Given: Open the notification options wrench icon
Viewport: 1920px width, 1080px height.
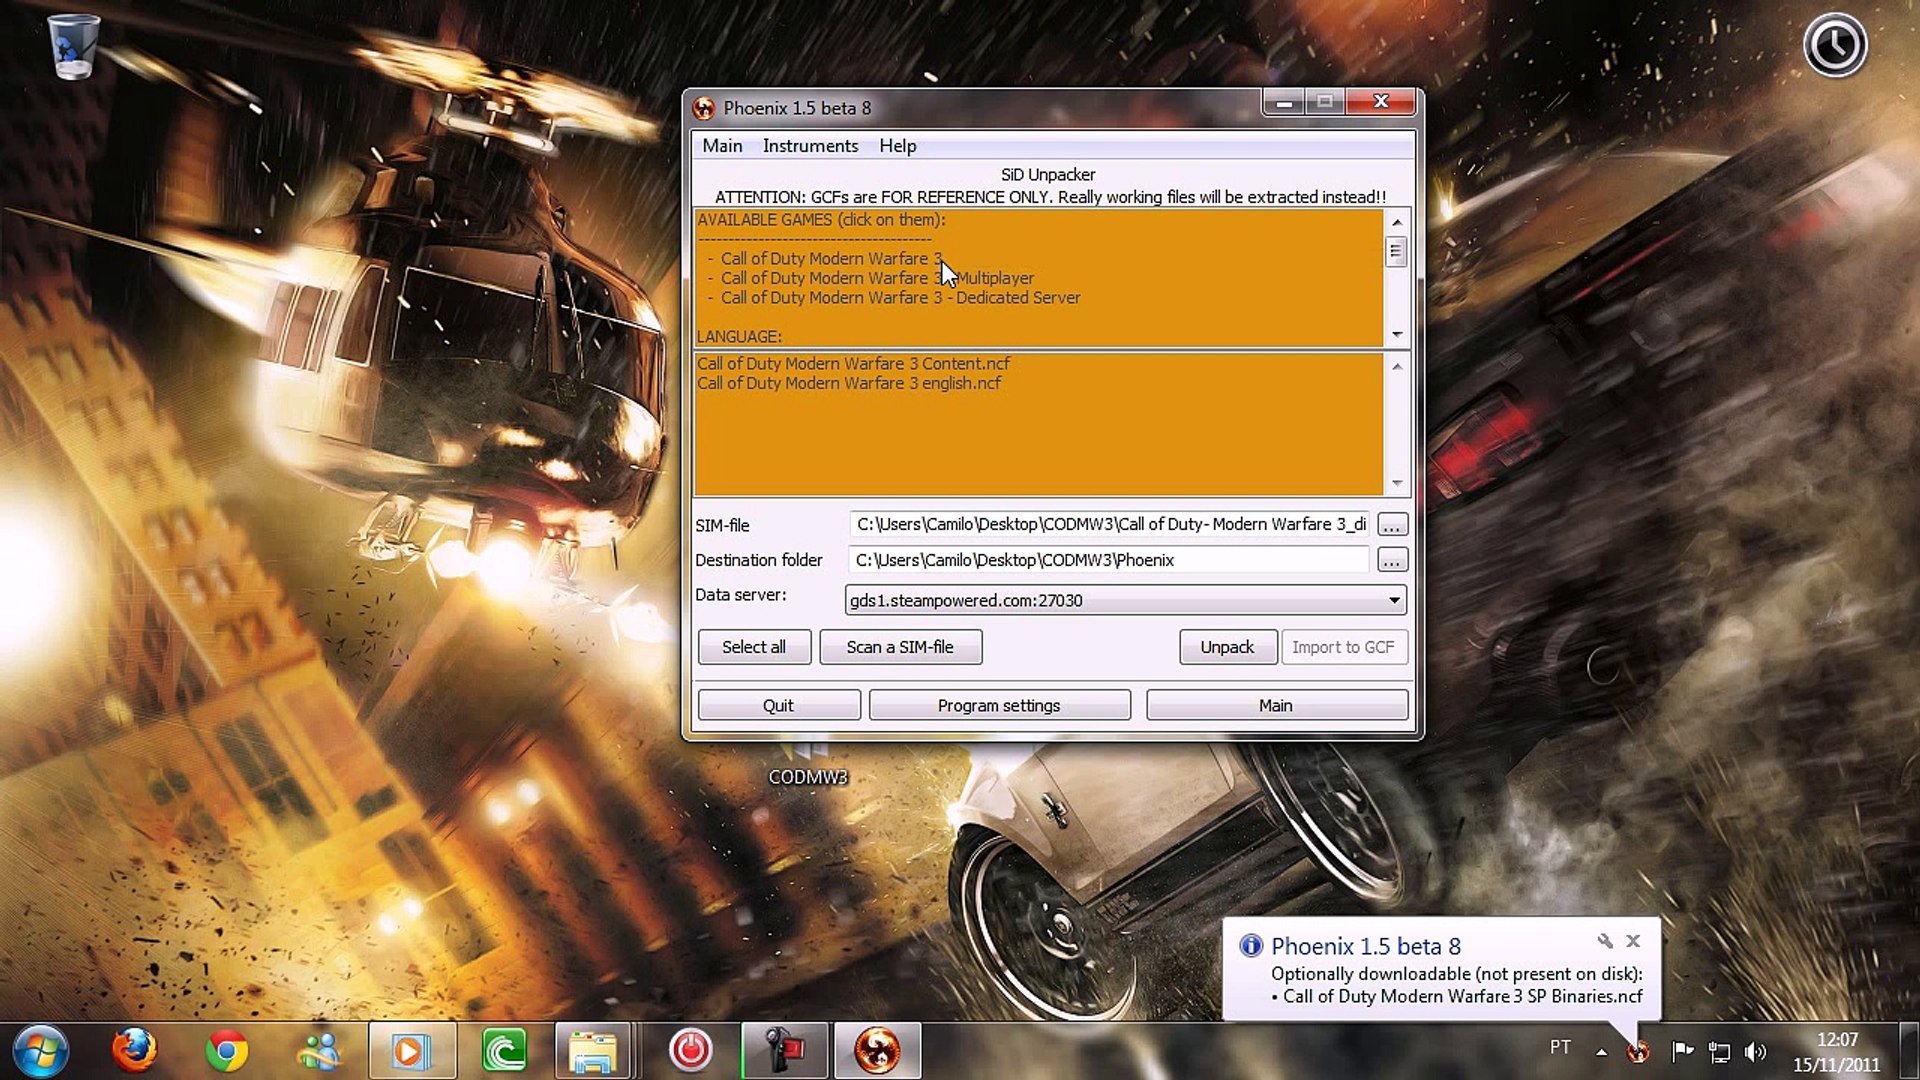Looking at the screenshot, I should (1604, 941).
